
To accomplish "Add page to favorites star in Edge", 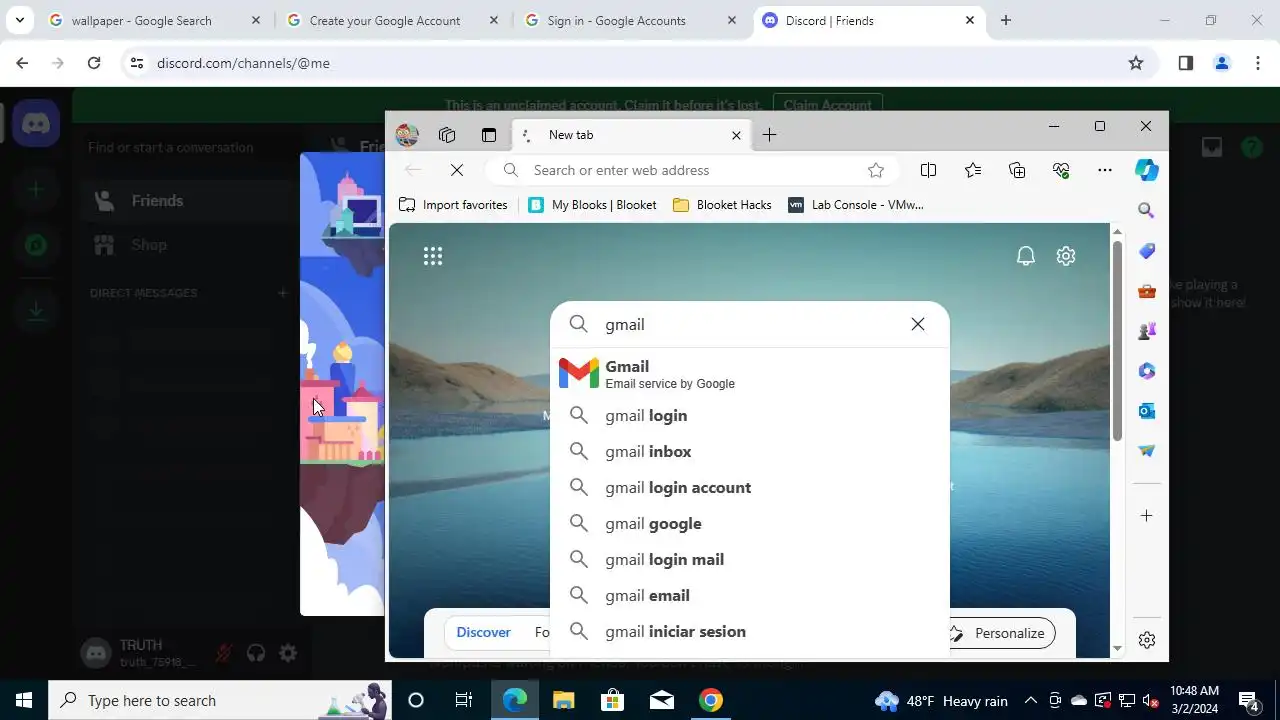I will [876, 170].
